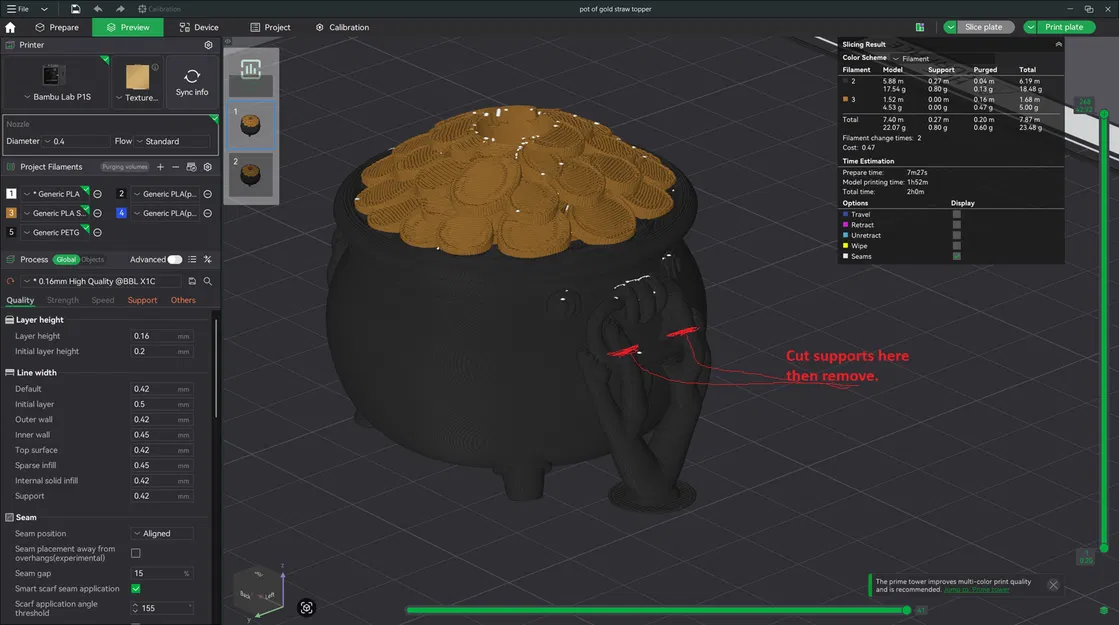
Task: Open the Support settings tab
Action: tap(142, 300)
